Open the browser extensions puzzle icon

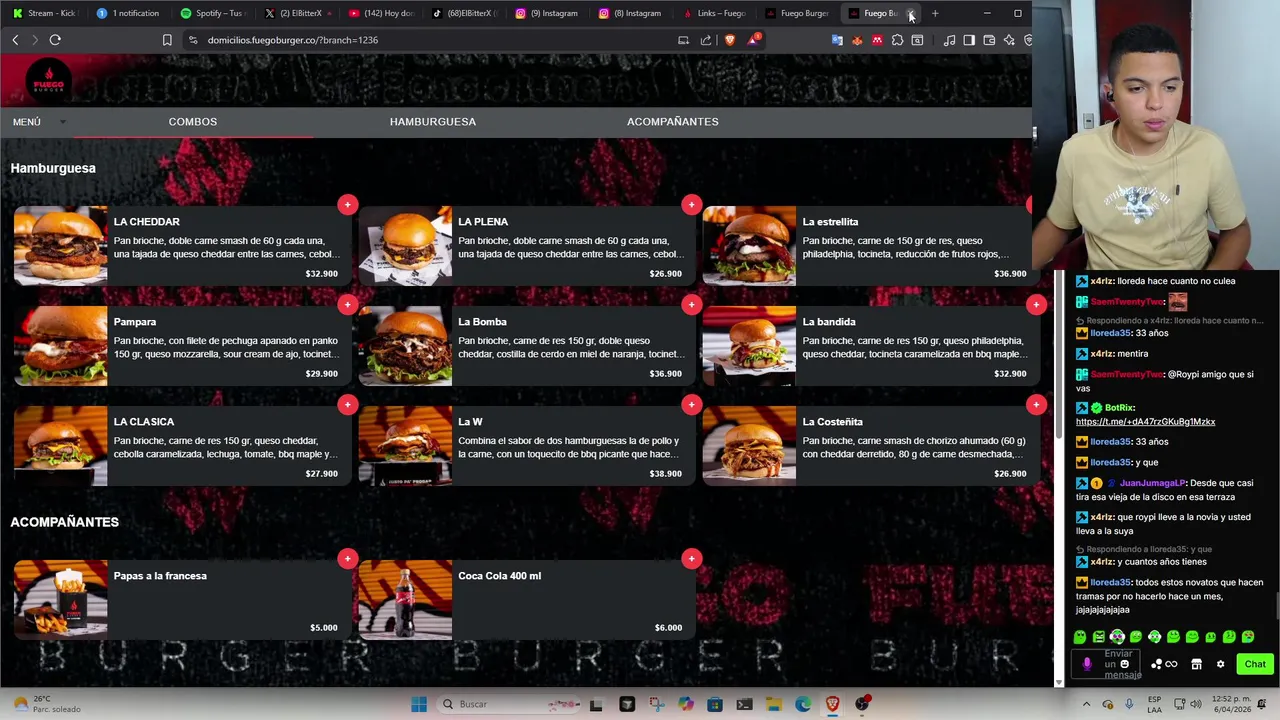(x=897, y=40)
